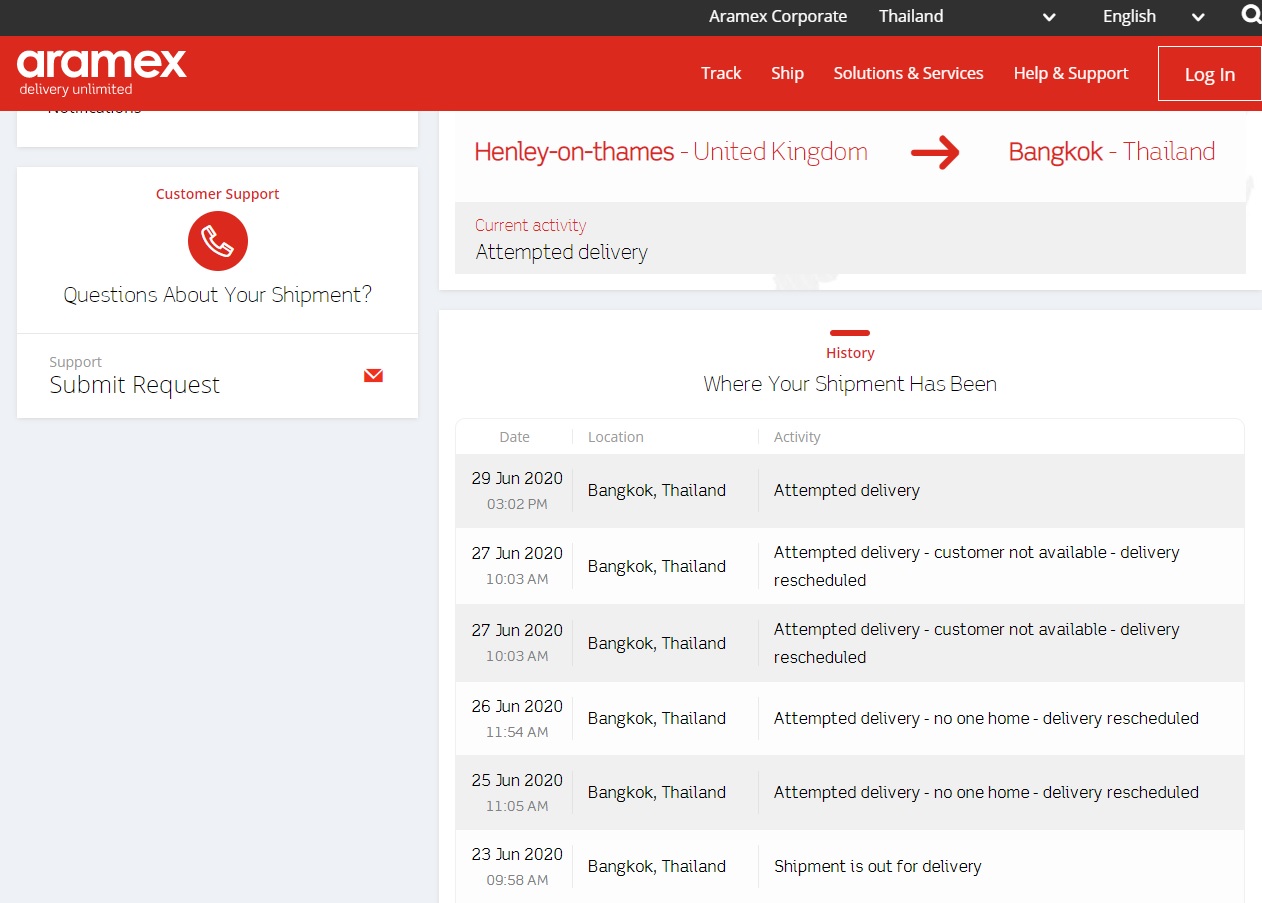
Task: Click activity 'Shipment is out for delivery'
Action: (878, 866)
